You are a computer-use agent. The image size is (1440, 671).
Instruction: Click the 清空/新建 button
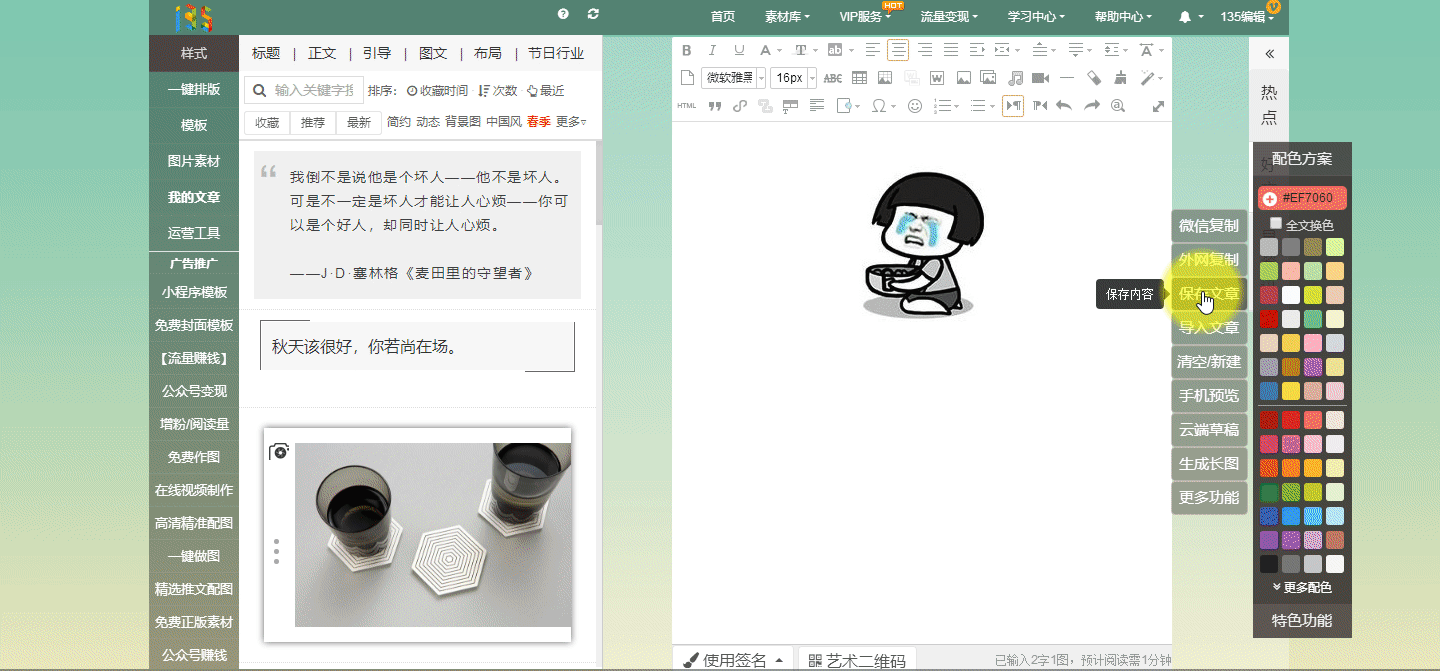click(x=1209, y=361)
